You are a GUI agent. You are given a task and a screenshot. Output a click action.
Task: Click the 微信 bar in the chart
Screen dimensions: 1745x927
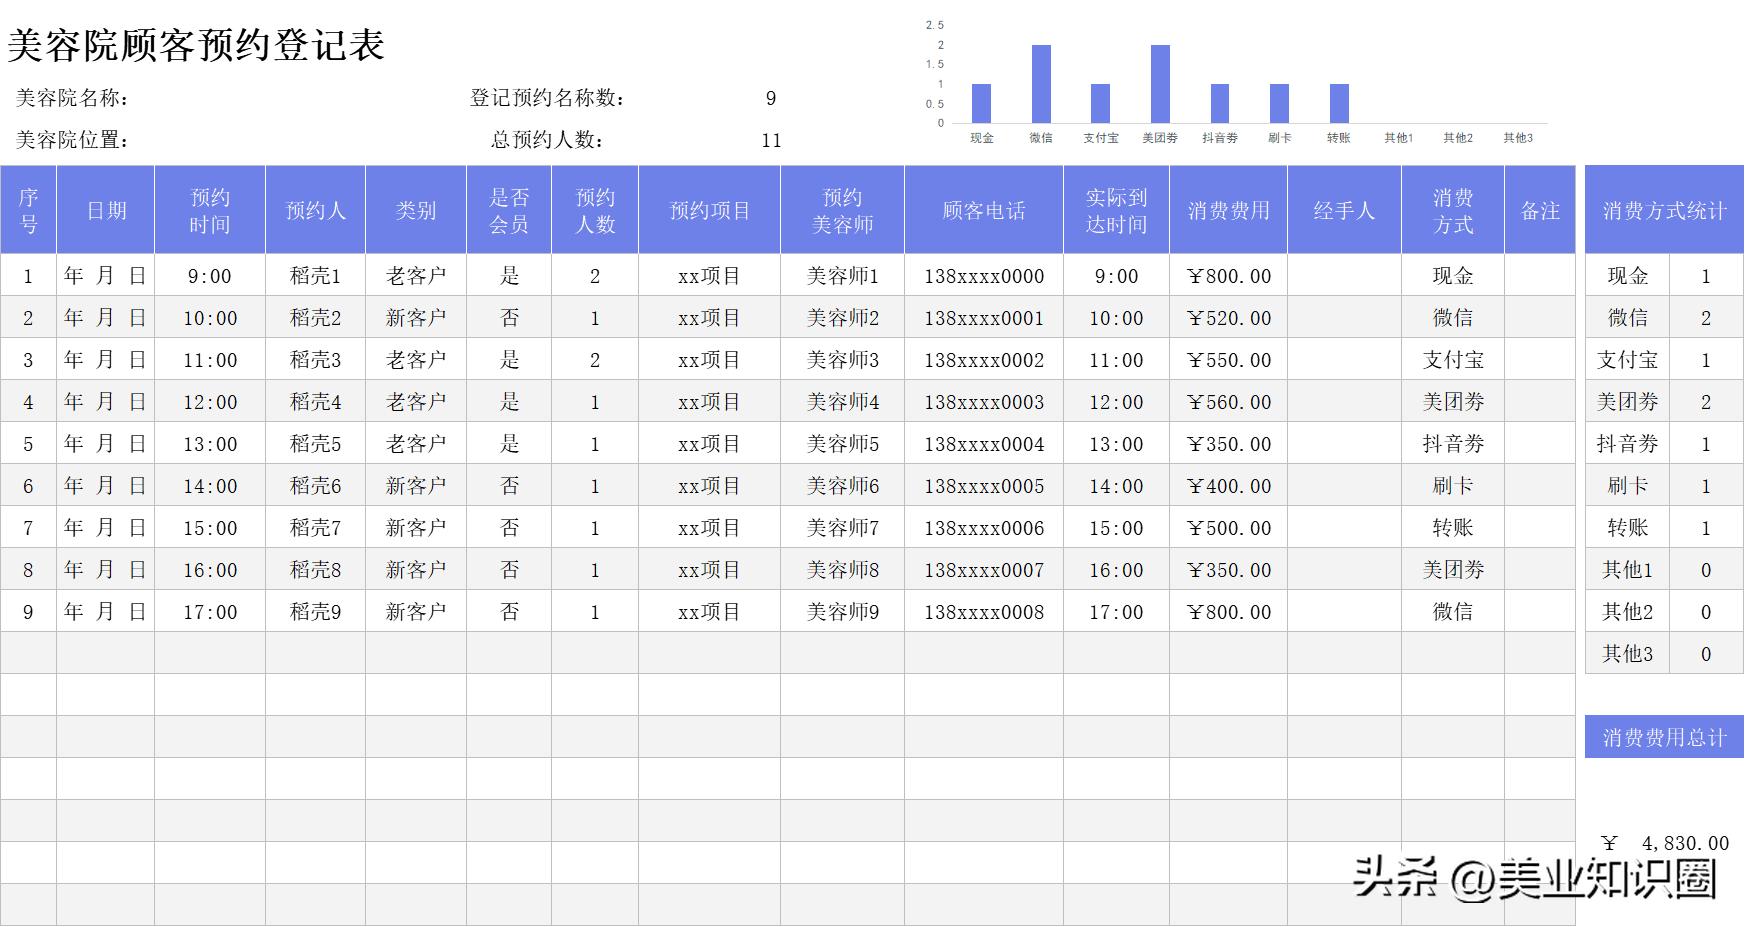click(1041, 84)
